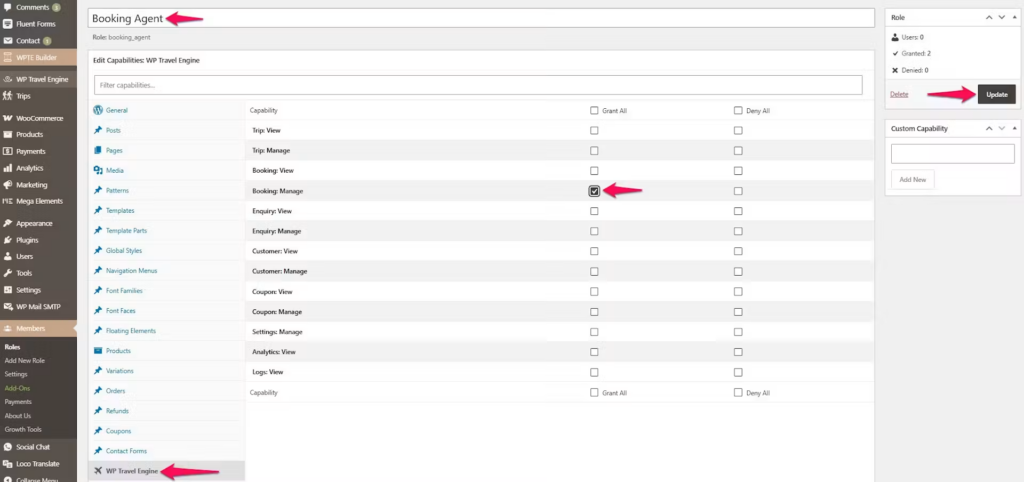Click the Members sidebar icon

pyautogui.click(x=7, y=329)
